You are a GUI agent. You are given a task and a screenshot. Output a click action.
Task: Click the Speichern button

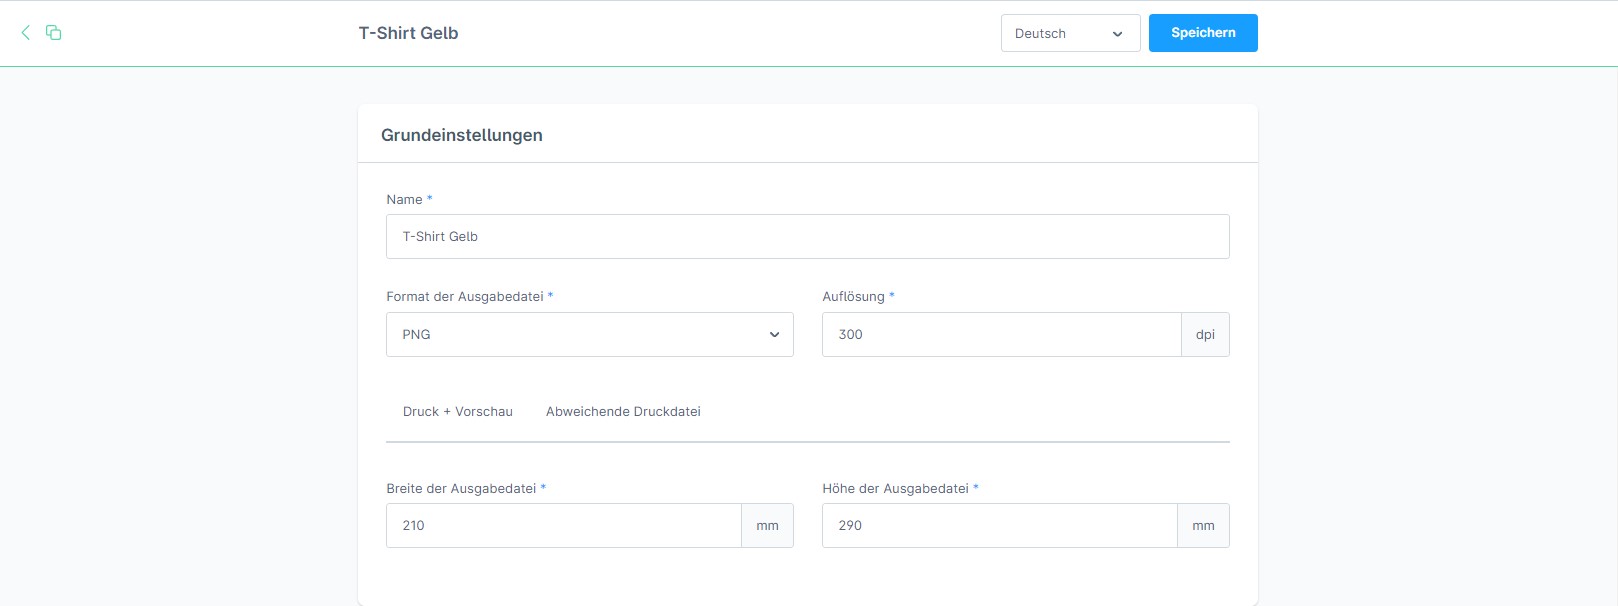[1203, 33]
